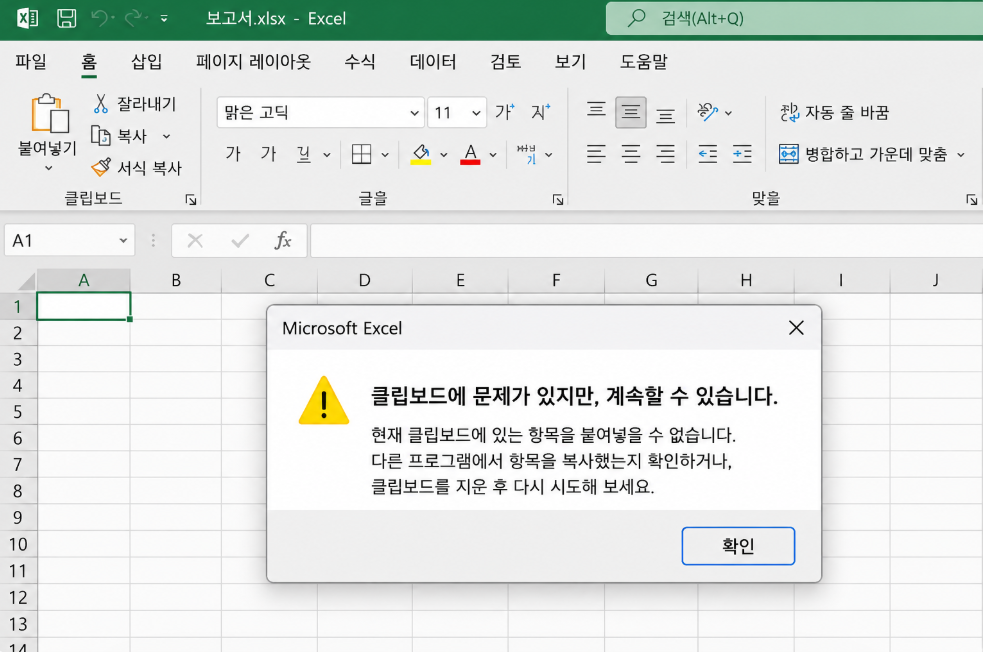Click 복사 copy button

pyautogui.click(x=119, y=135)
